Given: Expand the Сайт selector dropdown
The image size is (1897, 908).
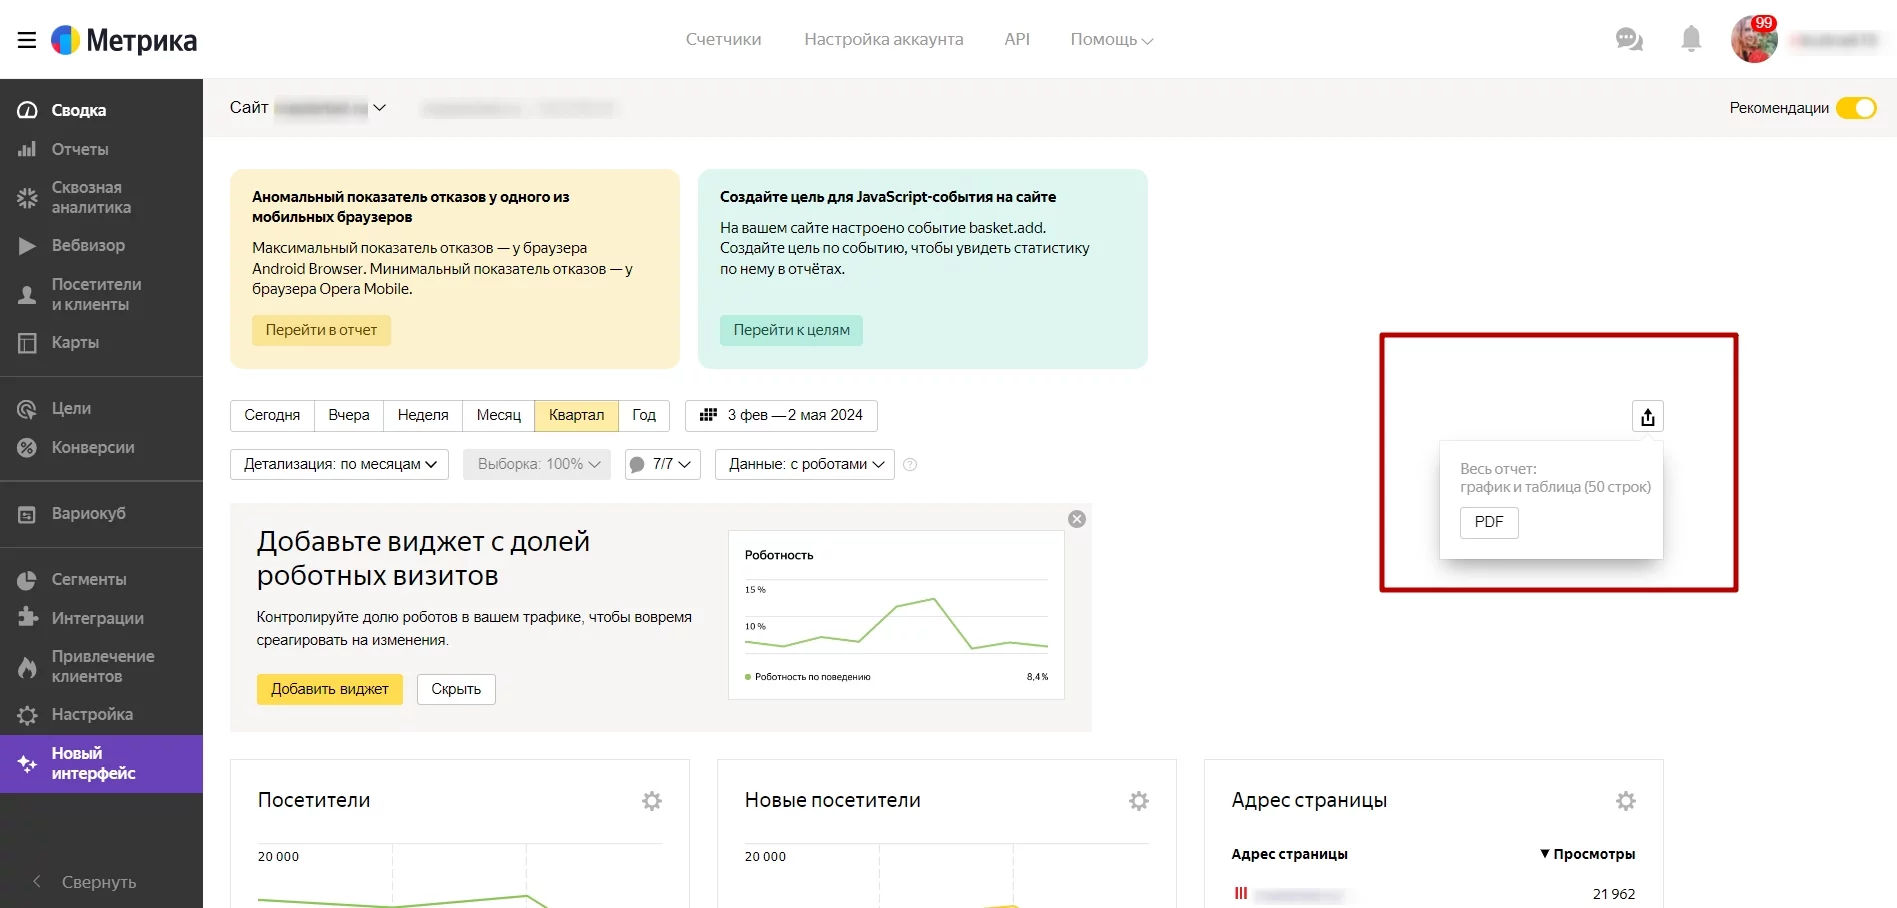Looking at the screenshot, I should point(380,108).
